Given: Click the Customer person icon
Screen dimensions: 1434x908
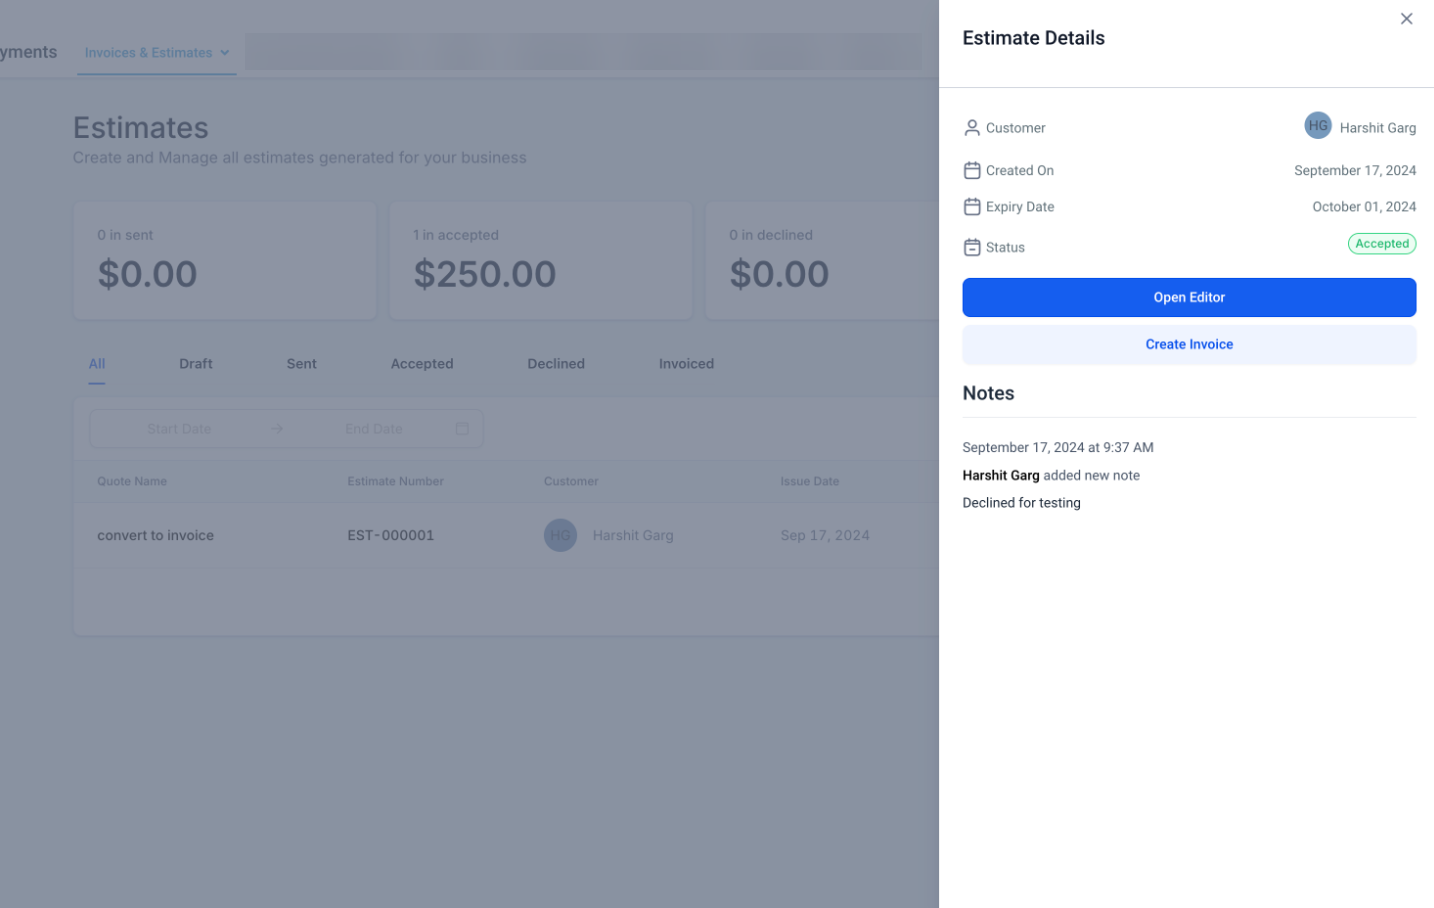Looking at the screenshot, I should (971, 128).
